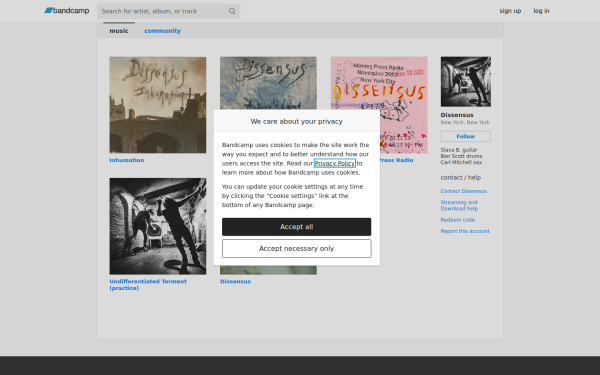
Task: Click the Accept all button
Action: pyautogui.click(x=297, y=227)
